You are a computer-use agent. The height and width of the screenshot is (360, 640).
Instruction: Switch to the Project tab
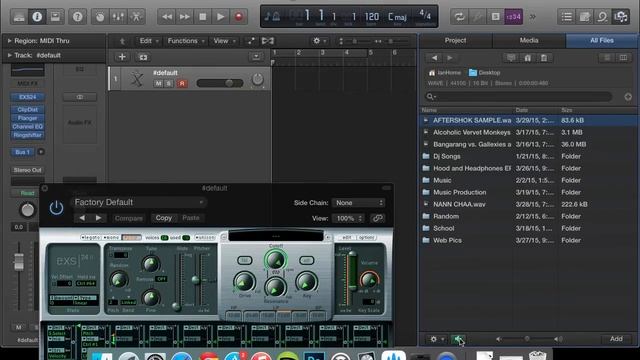tap(455, 40)
